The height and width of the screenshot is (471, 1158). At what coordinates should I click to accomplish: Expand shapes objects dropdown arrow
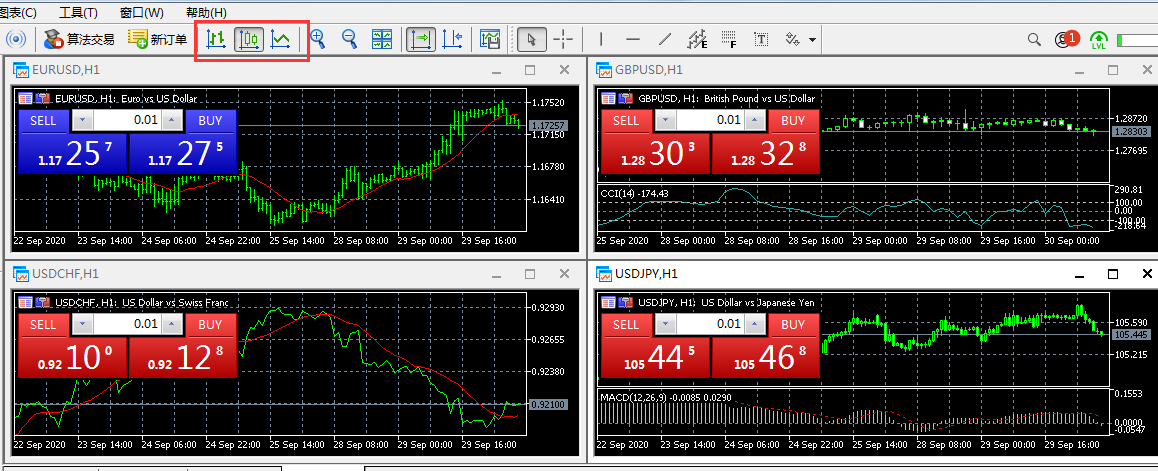812,40
